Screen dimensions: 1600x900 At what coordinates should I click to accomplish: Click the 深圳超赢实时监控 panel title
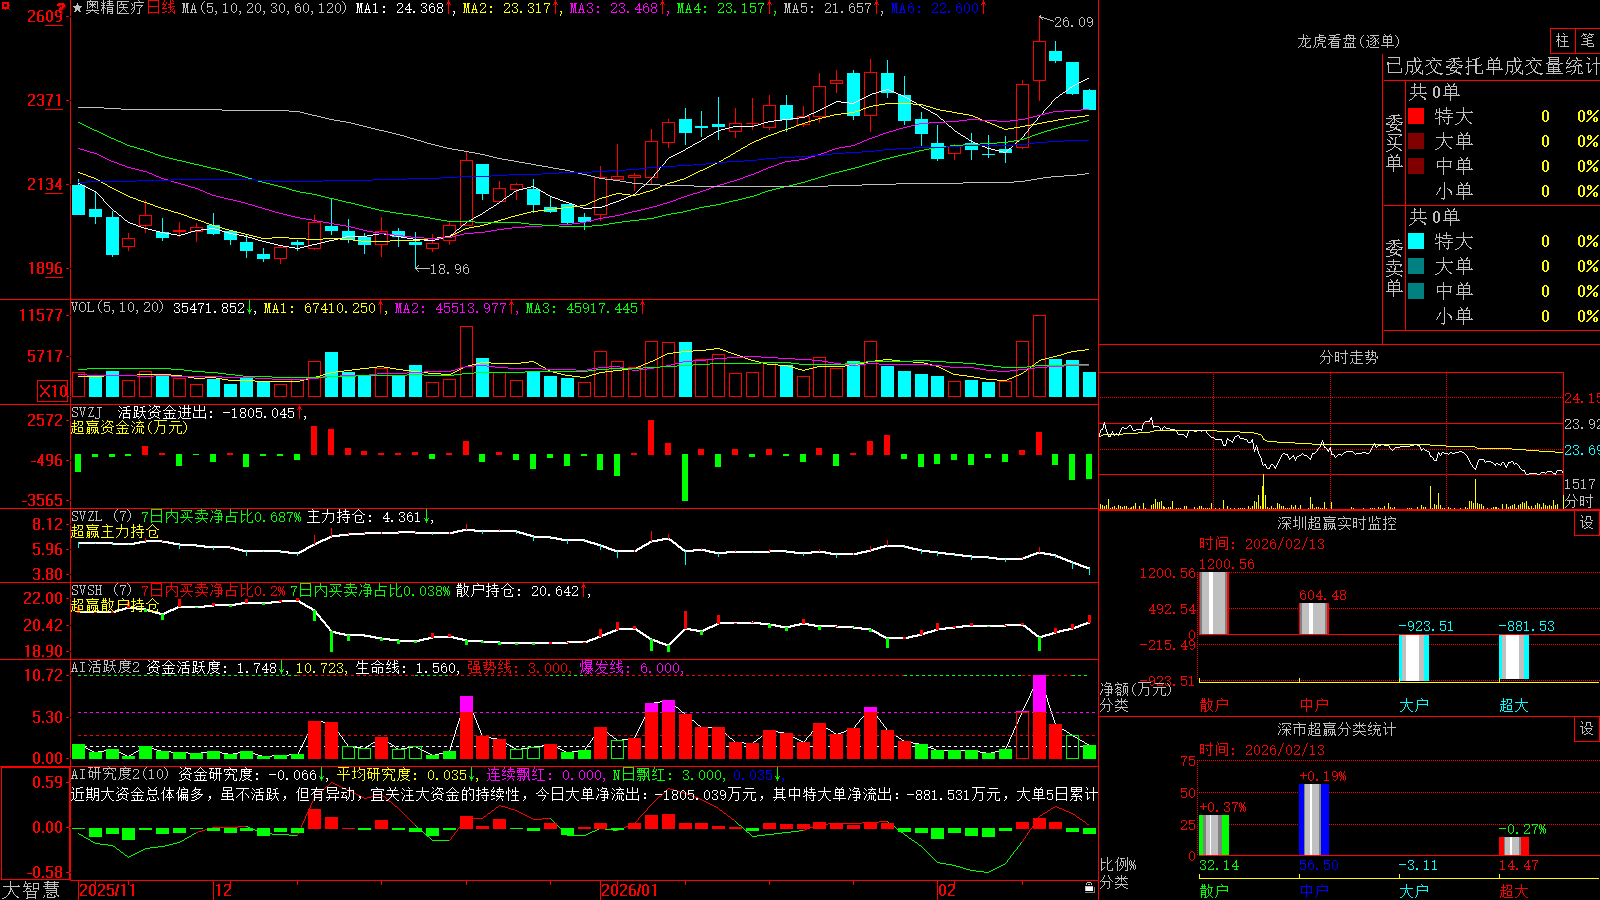coord(1337,523)
